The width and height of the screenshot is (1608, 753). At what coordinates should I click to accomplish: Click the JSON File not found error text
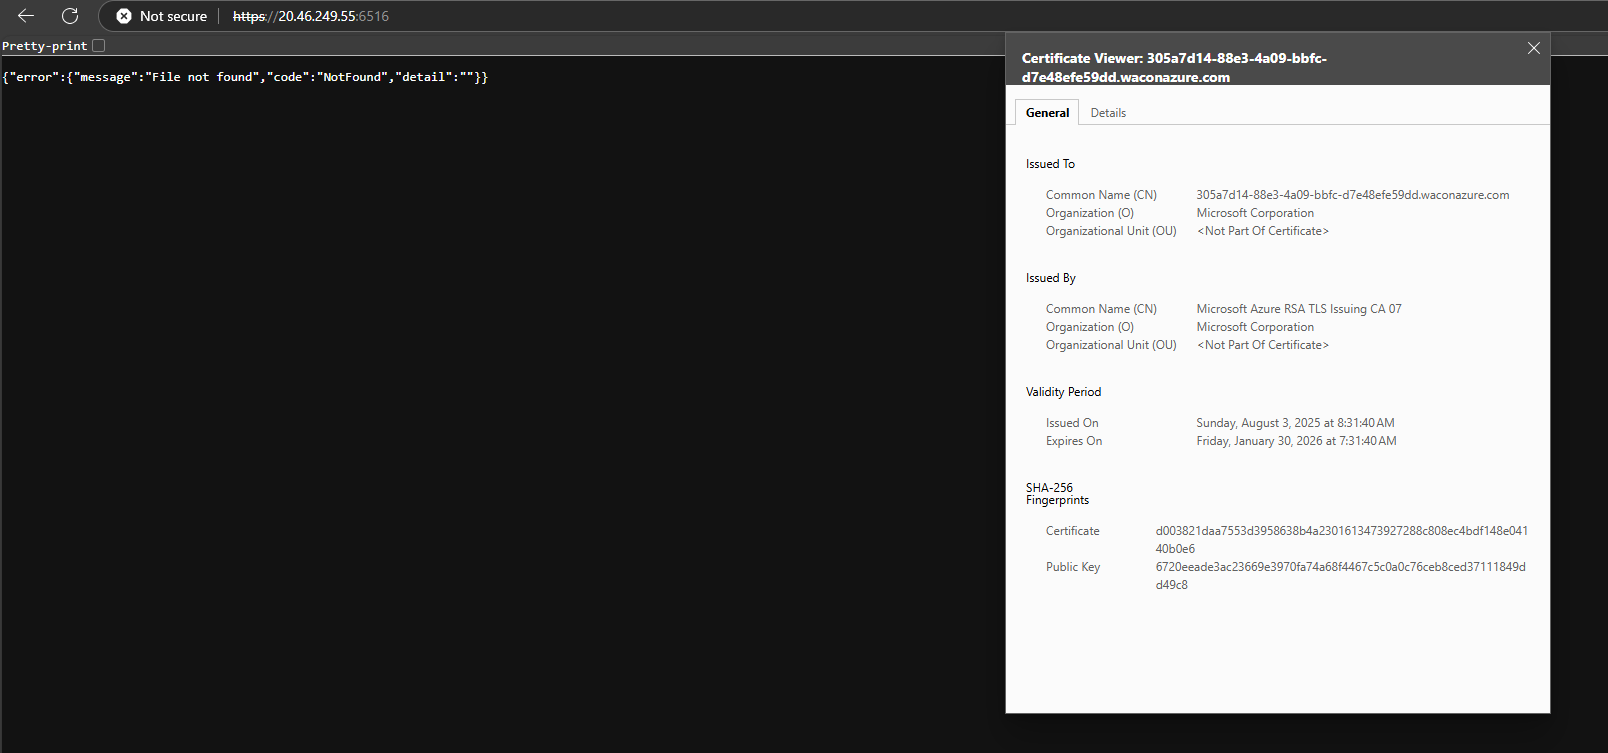tap(245, 77)
